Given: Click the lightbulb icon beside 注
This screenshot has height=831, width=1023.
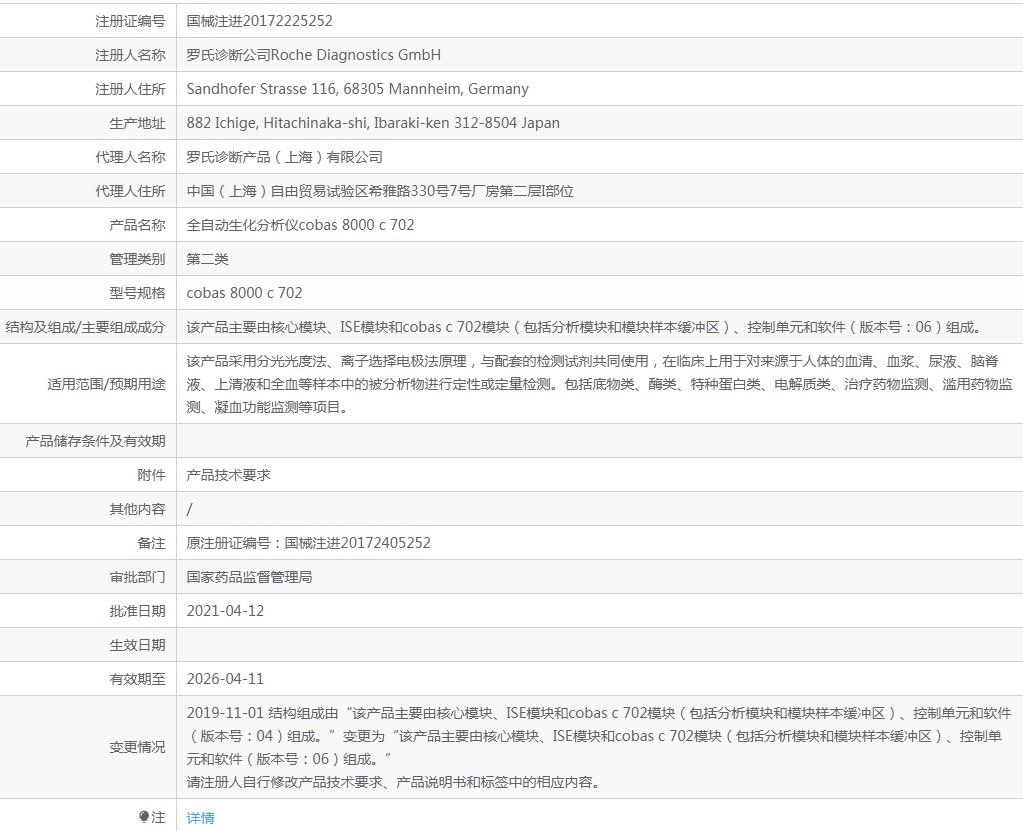Looking at the screenshot, I should tap(144, 817).
